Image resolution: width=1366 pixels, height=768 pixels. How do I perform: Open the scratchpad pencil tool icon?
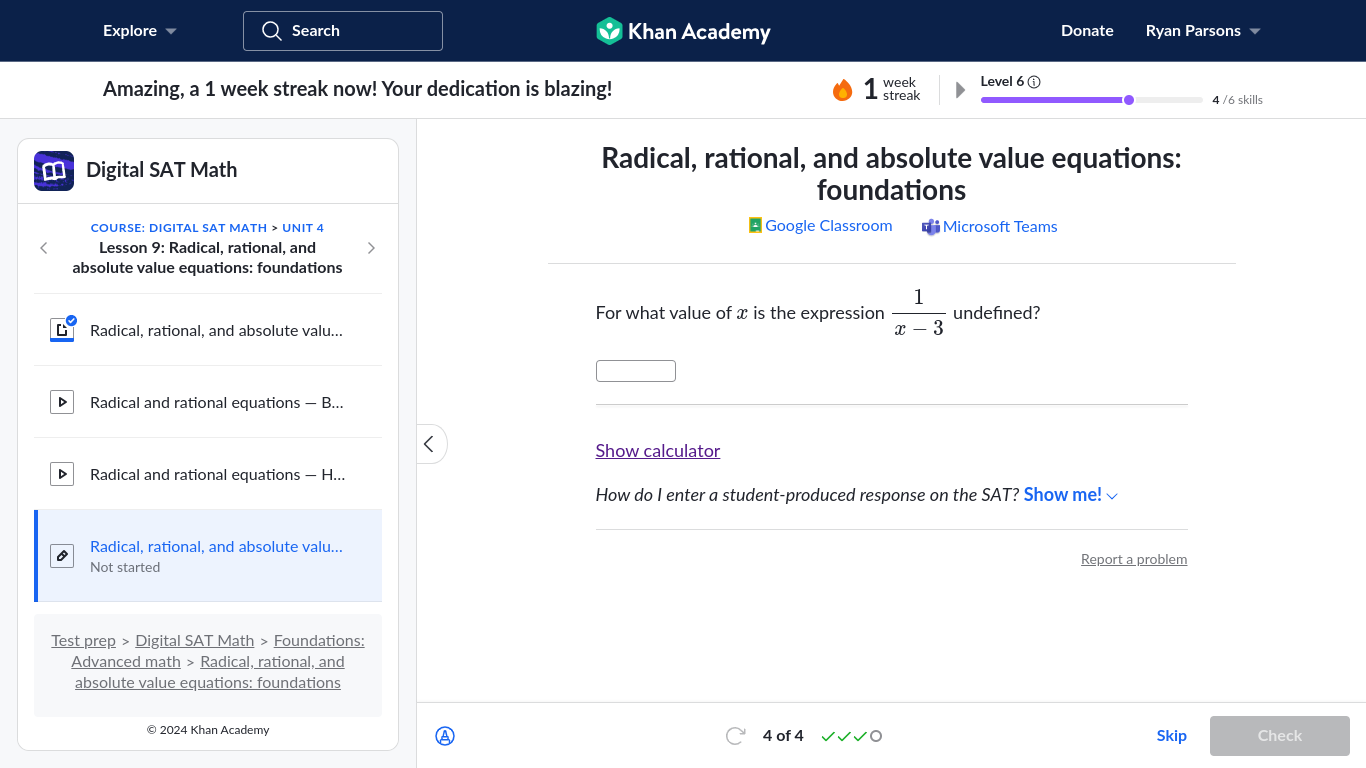pos(445,736)
